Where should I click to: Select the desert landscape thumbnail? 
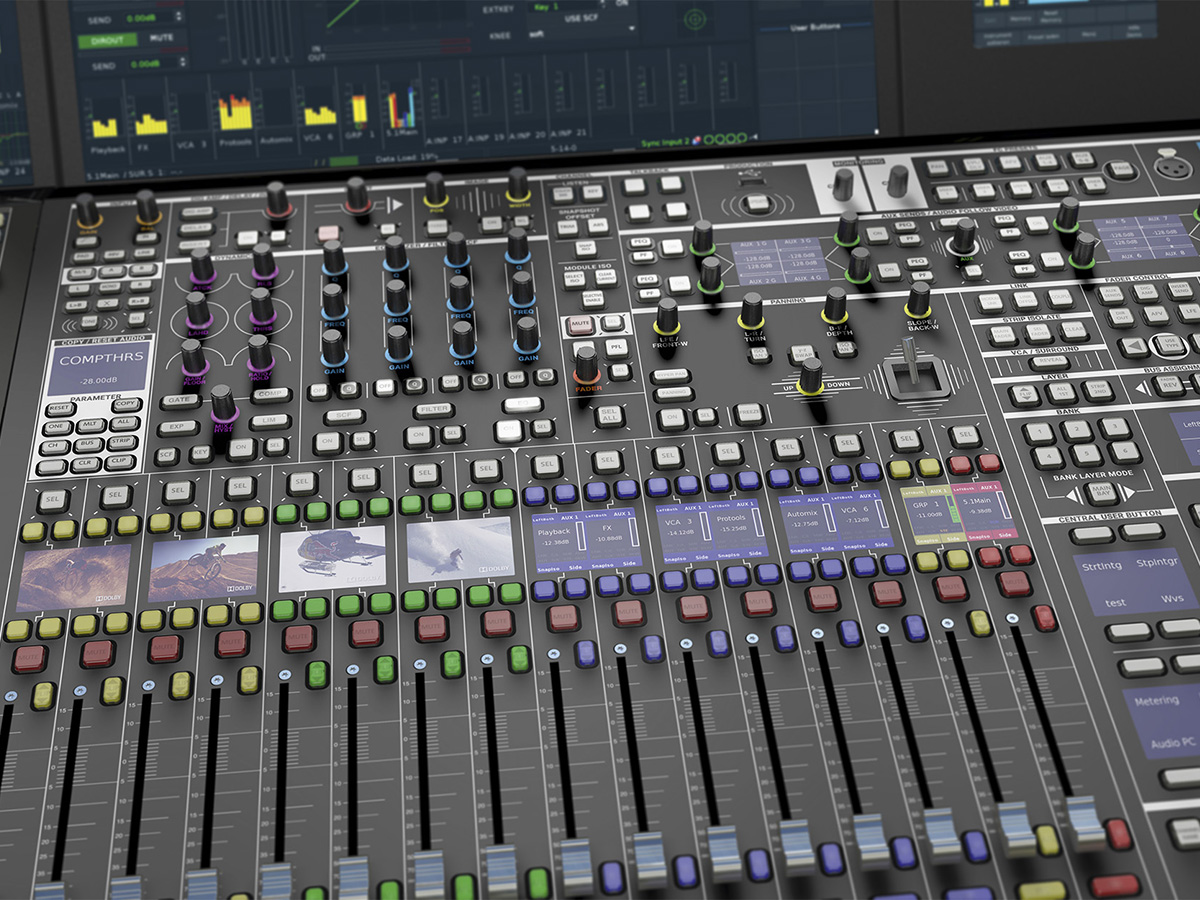point(73,577)
